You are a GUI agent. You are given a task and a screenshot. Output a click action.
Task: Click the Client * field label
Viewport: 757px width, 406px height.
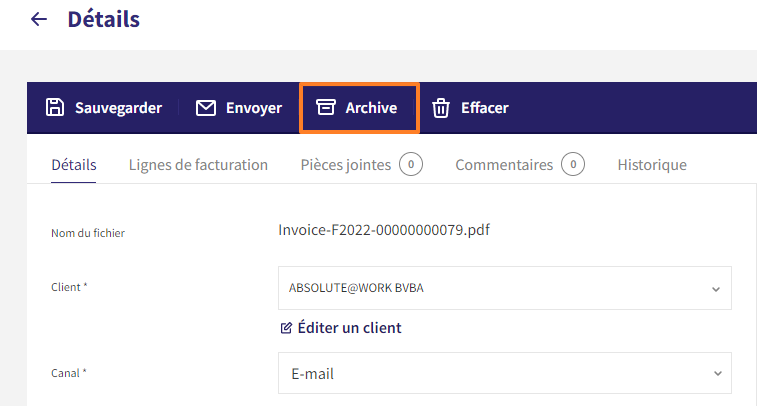pos(69,287)
